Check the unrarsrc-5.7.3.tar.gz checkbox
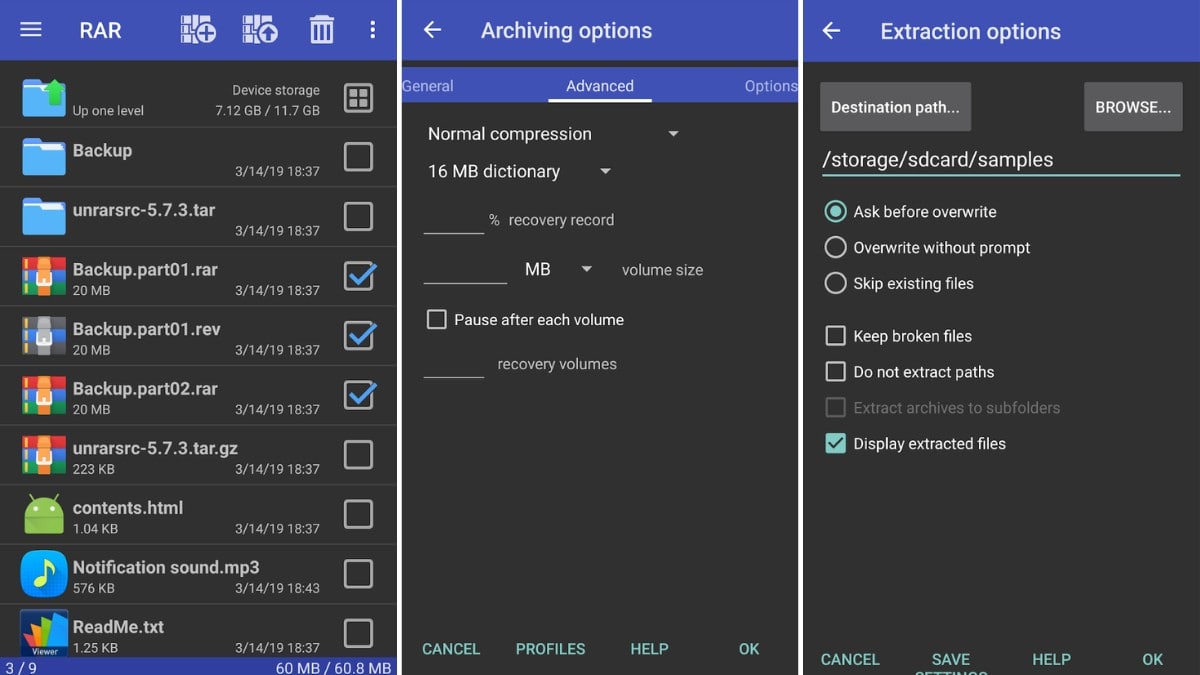Viewport: 1200px width, 675px height. click(358, 455)
